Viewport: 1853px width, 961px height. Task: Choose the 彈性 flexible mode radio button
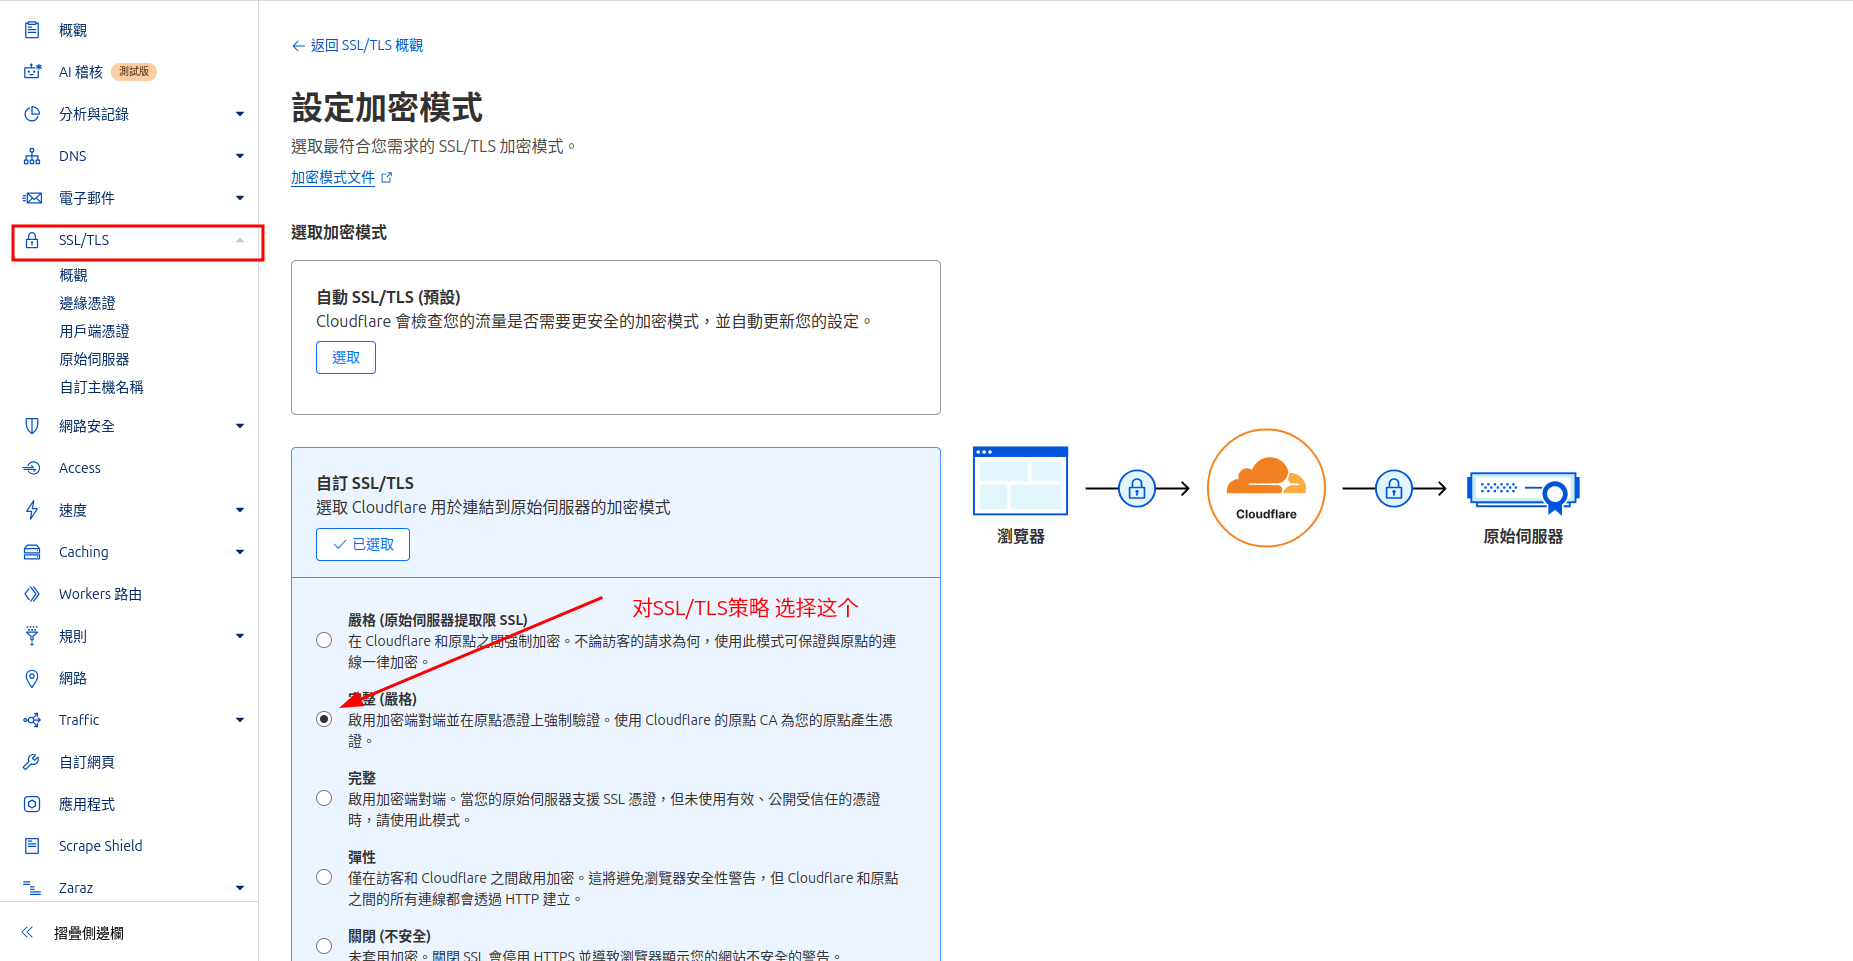[x=324, y=877]
